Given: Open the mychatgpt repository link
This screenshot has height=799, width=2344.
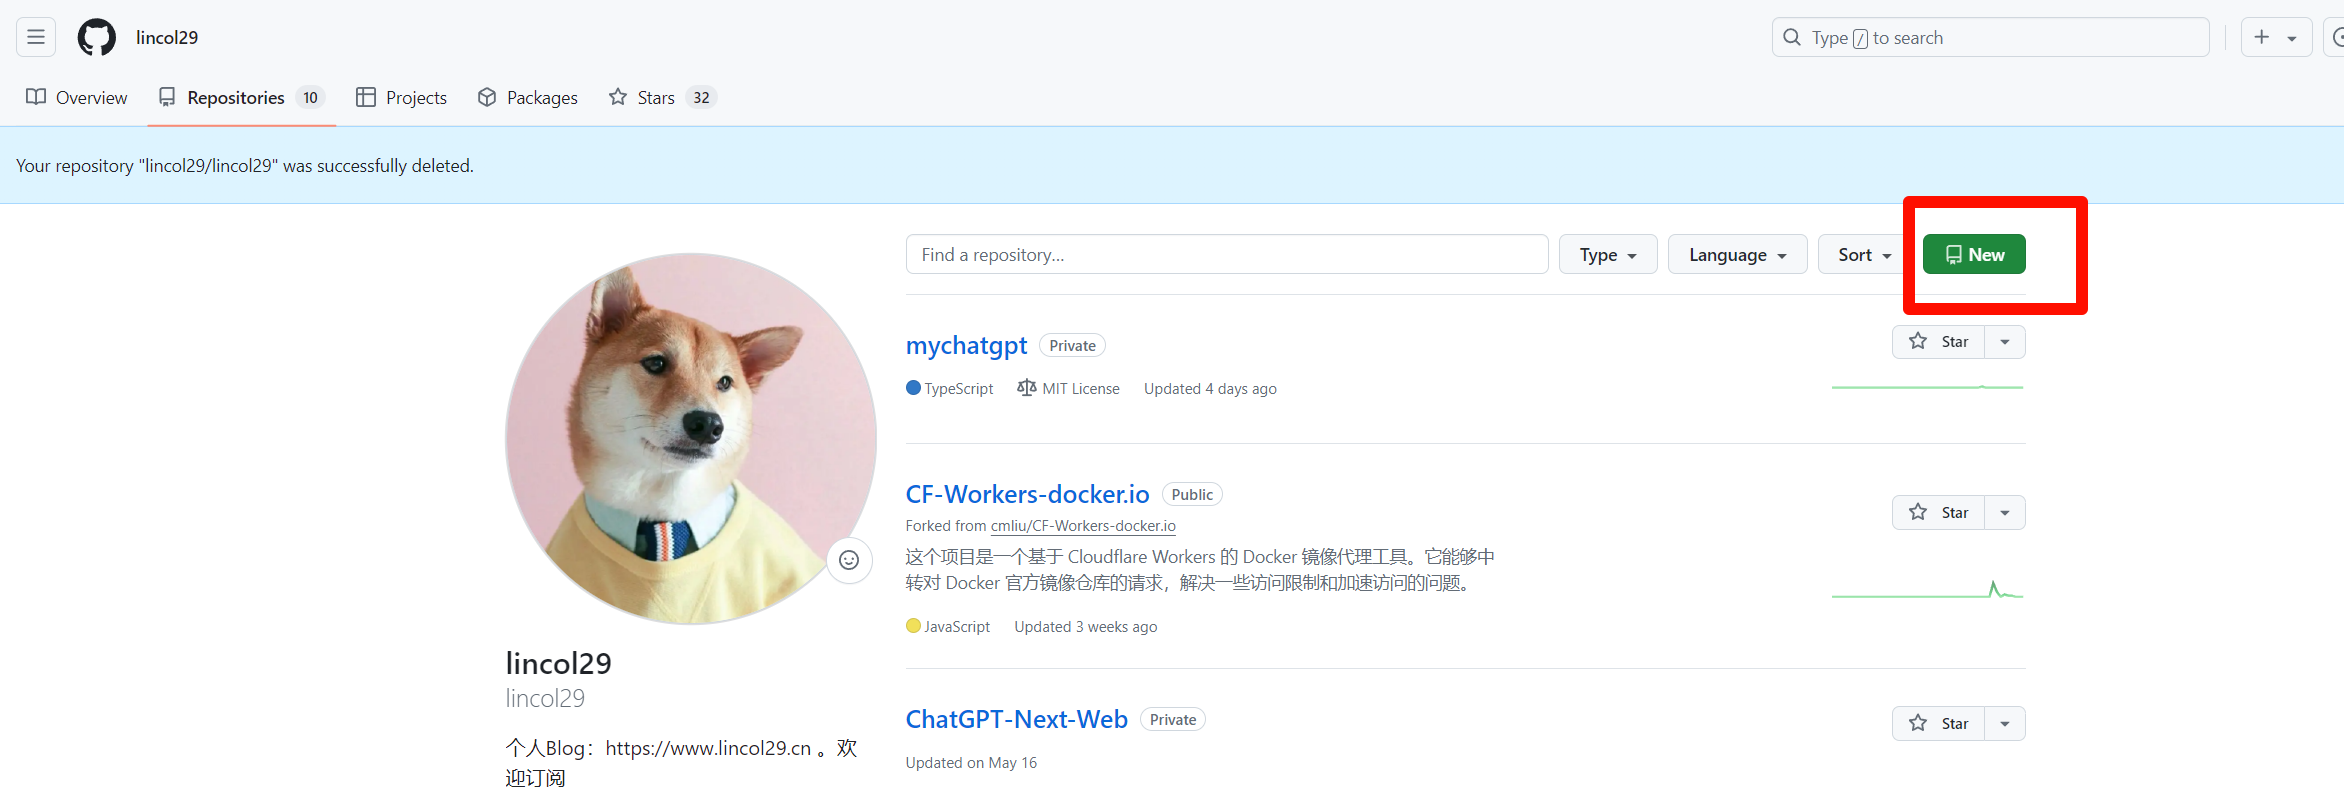Looking at the screenshot, I should coord(966,345).
